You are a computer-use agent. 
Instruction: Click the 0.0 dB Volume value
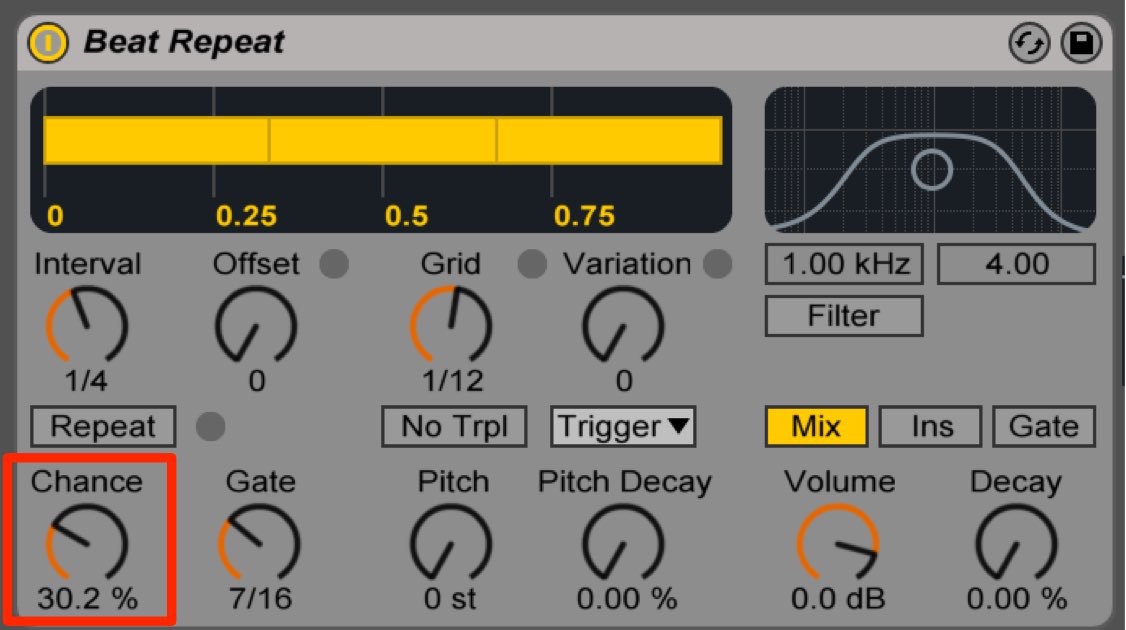tap(838, 598)
